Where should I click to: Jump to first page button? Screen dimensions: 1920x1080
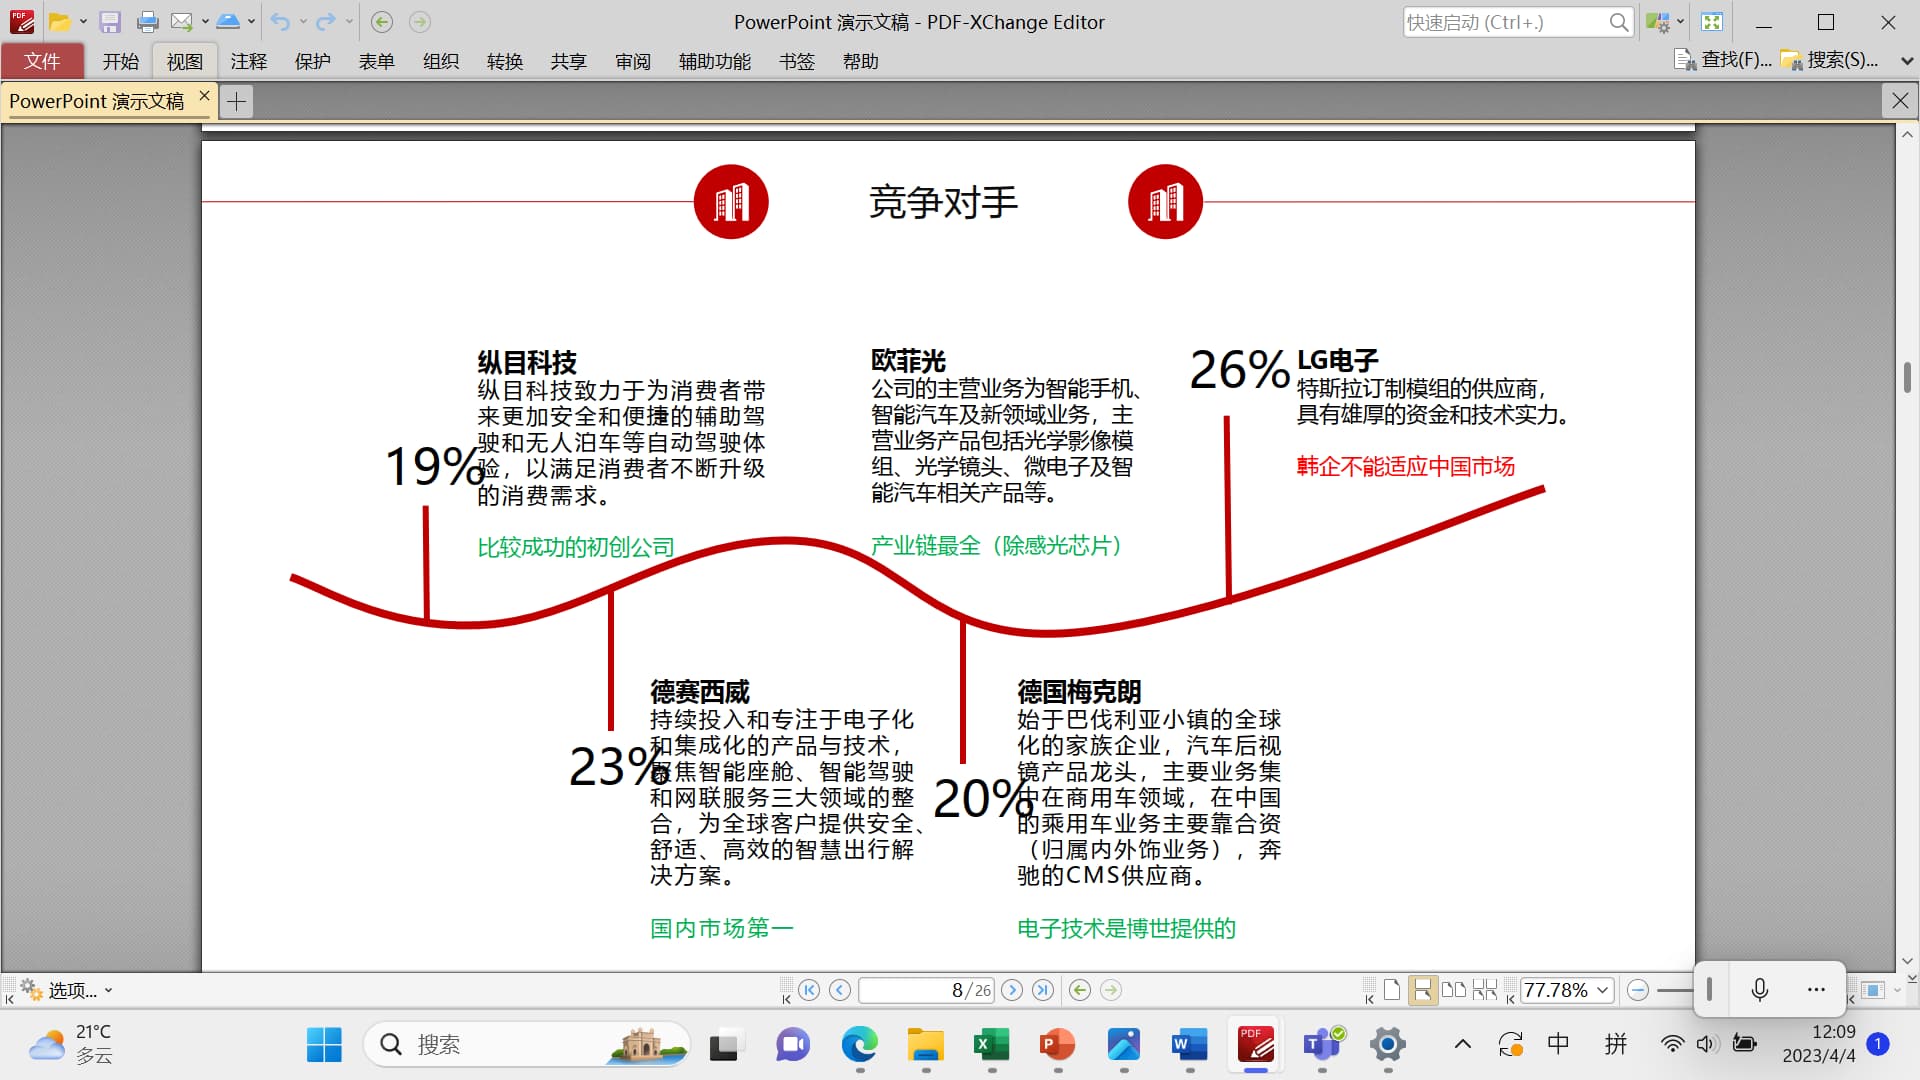pyautogui.click(x=809, y=990)
